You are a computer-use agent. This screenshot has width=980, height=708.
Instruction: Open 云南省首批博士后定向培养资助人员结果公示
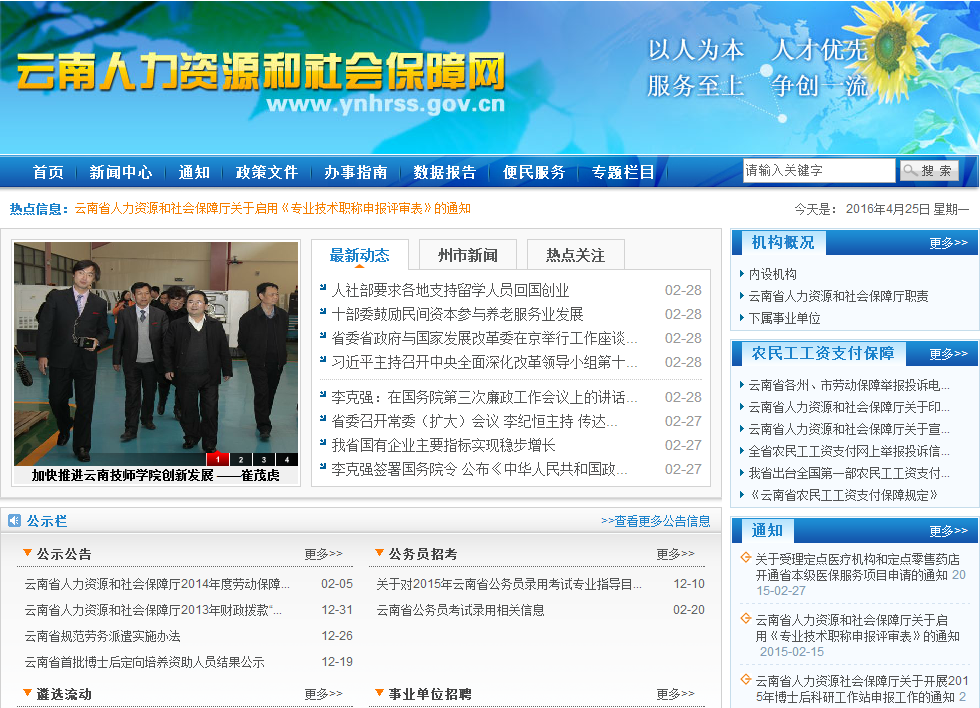(144, 661)
